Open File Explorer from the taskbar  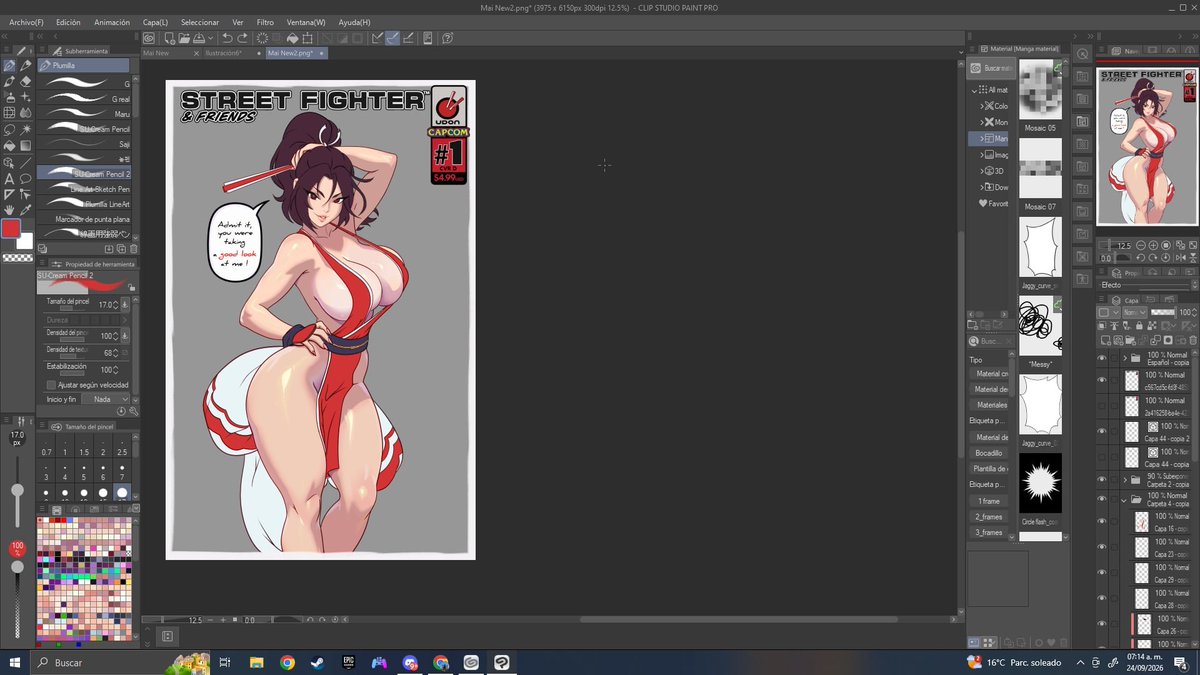[x=257, y=662]
